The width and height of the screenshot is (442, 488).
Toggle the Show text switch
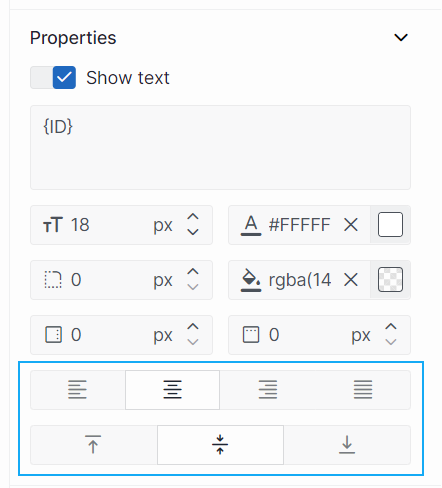[53, 78]
